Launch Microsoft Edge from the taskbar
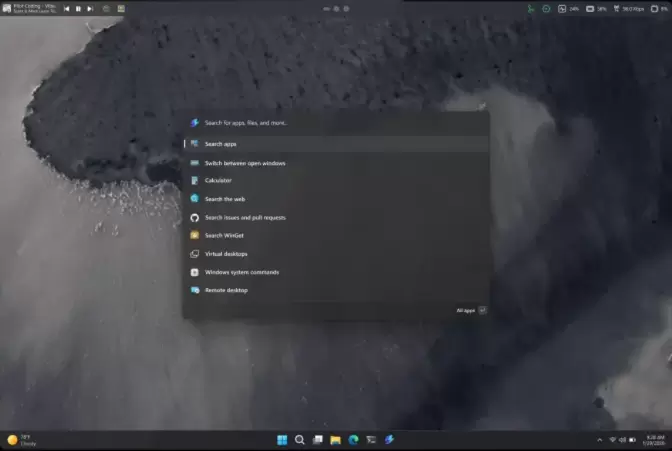The width and height of the screenshot is (672, 451). tap(353, 440)
